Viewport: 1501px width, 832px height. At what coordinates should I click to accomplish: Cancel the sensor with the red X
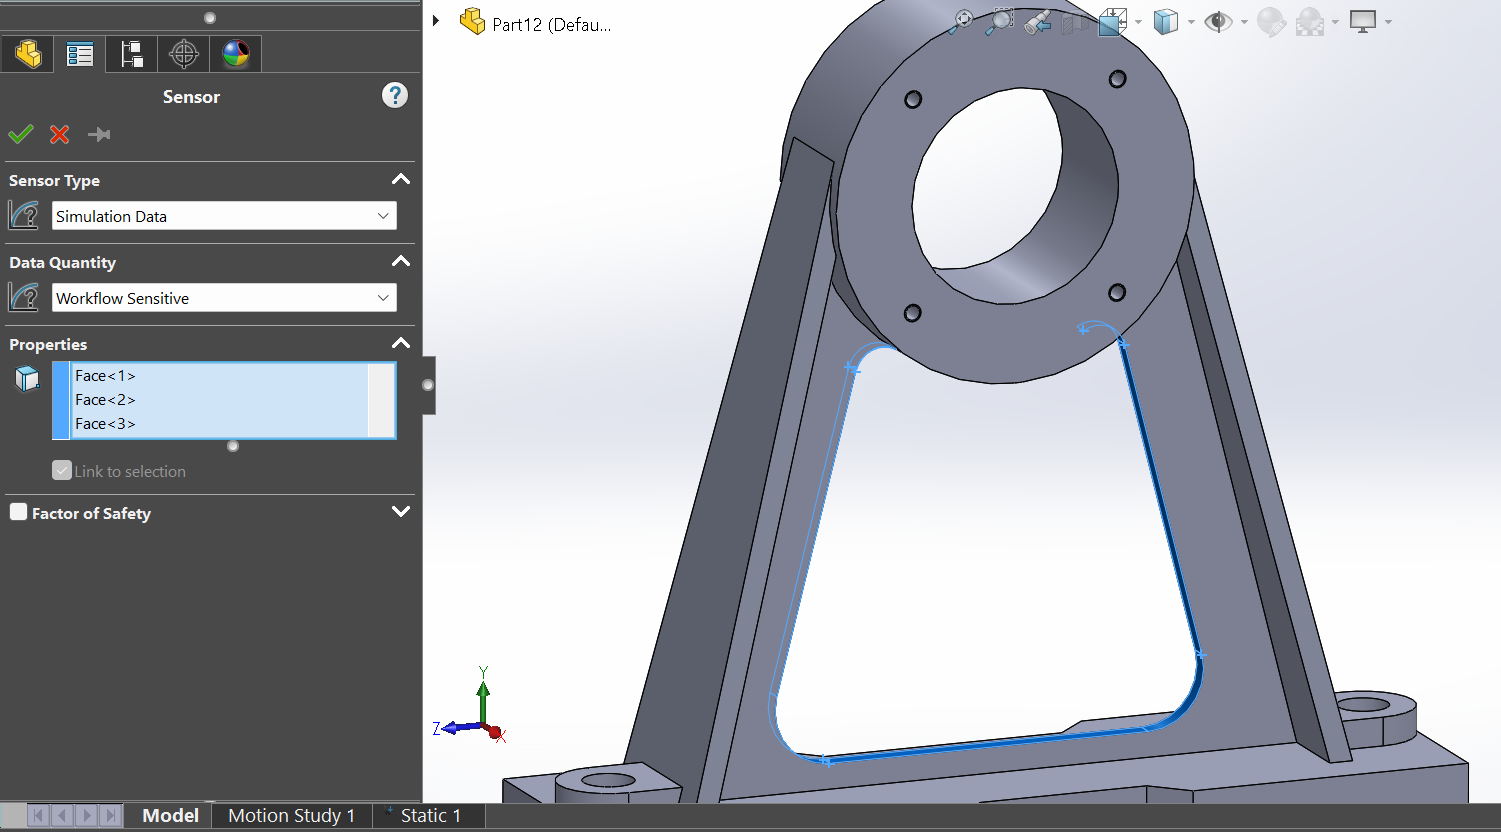click(x=60, y=134)
